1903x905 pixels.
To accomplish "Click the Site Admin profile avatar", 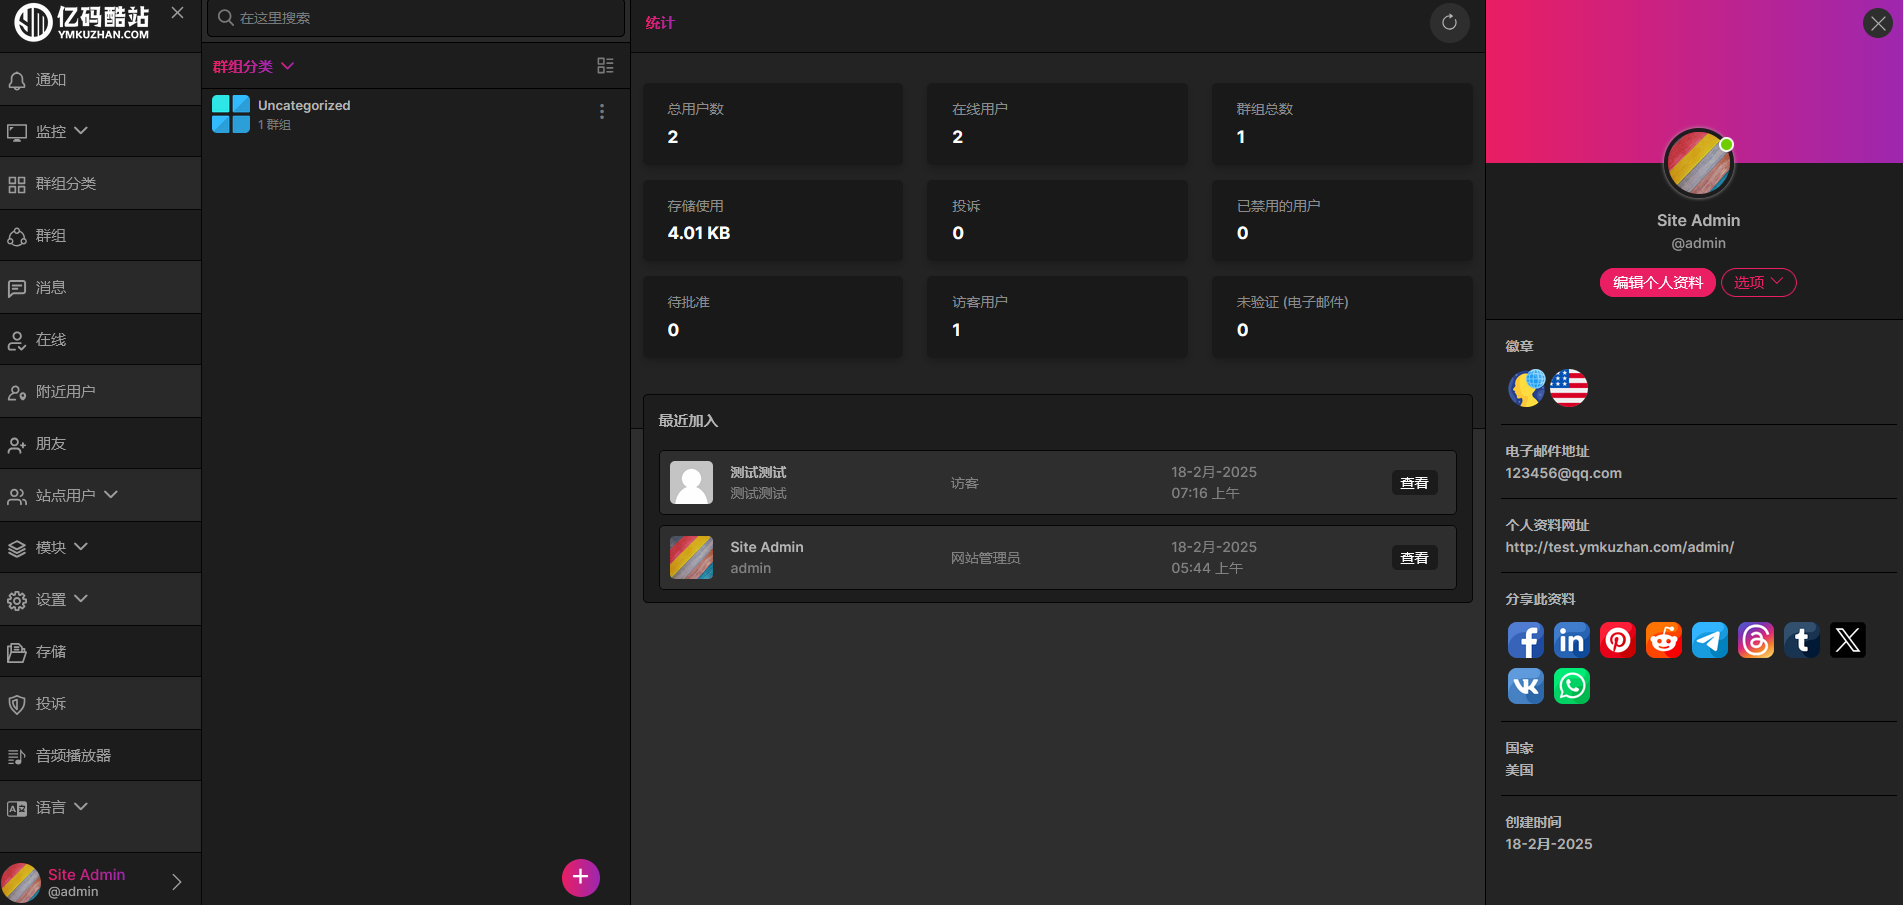I will (x=1697, y=163).
